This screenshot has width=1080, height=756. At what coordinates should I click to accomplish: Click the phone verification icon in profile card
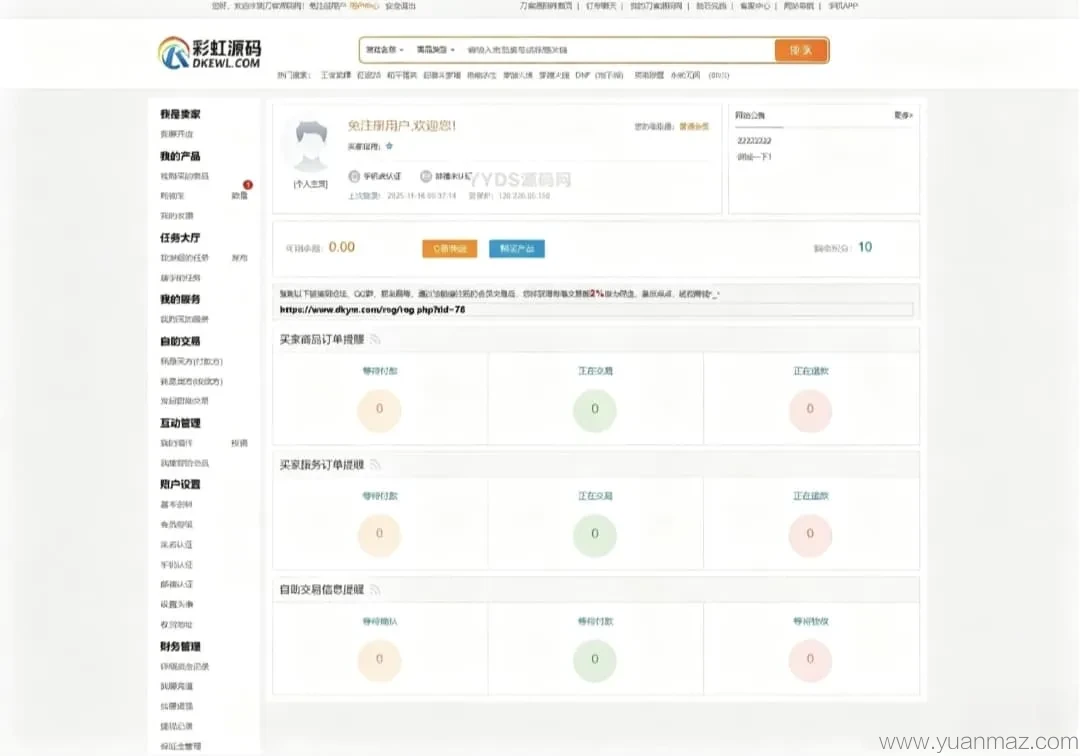[354, 176]
